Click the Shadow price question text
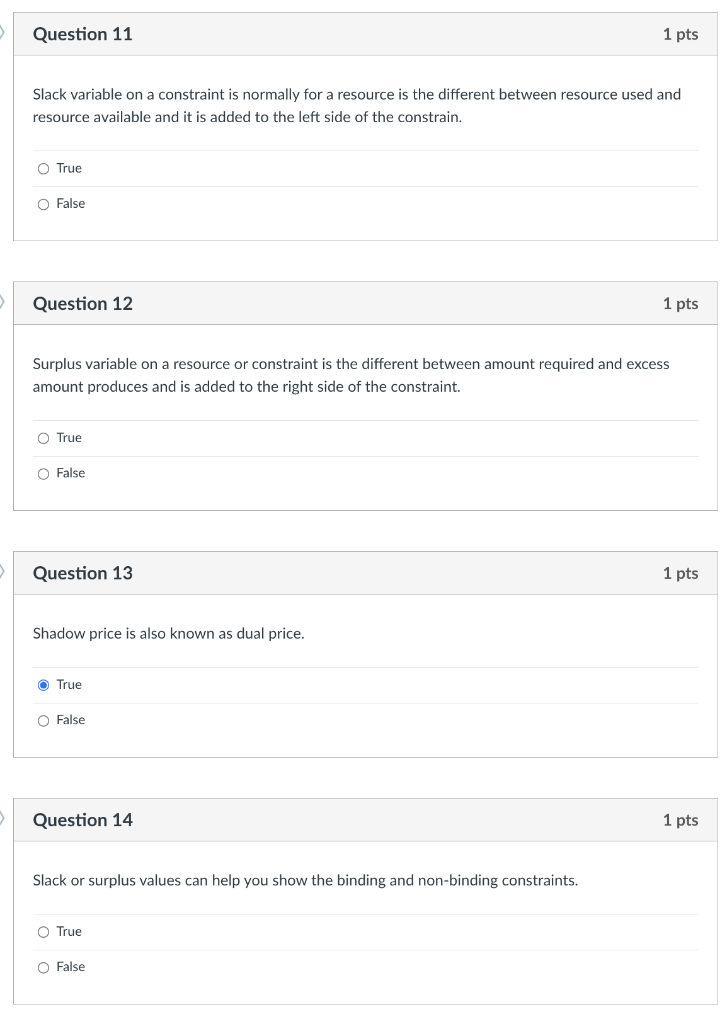 click(x=167, y=633)
